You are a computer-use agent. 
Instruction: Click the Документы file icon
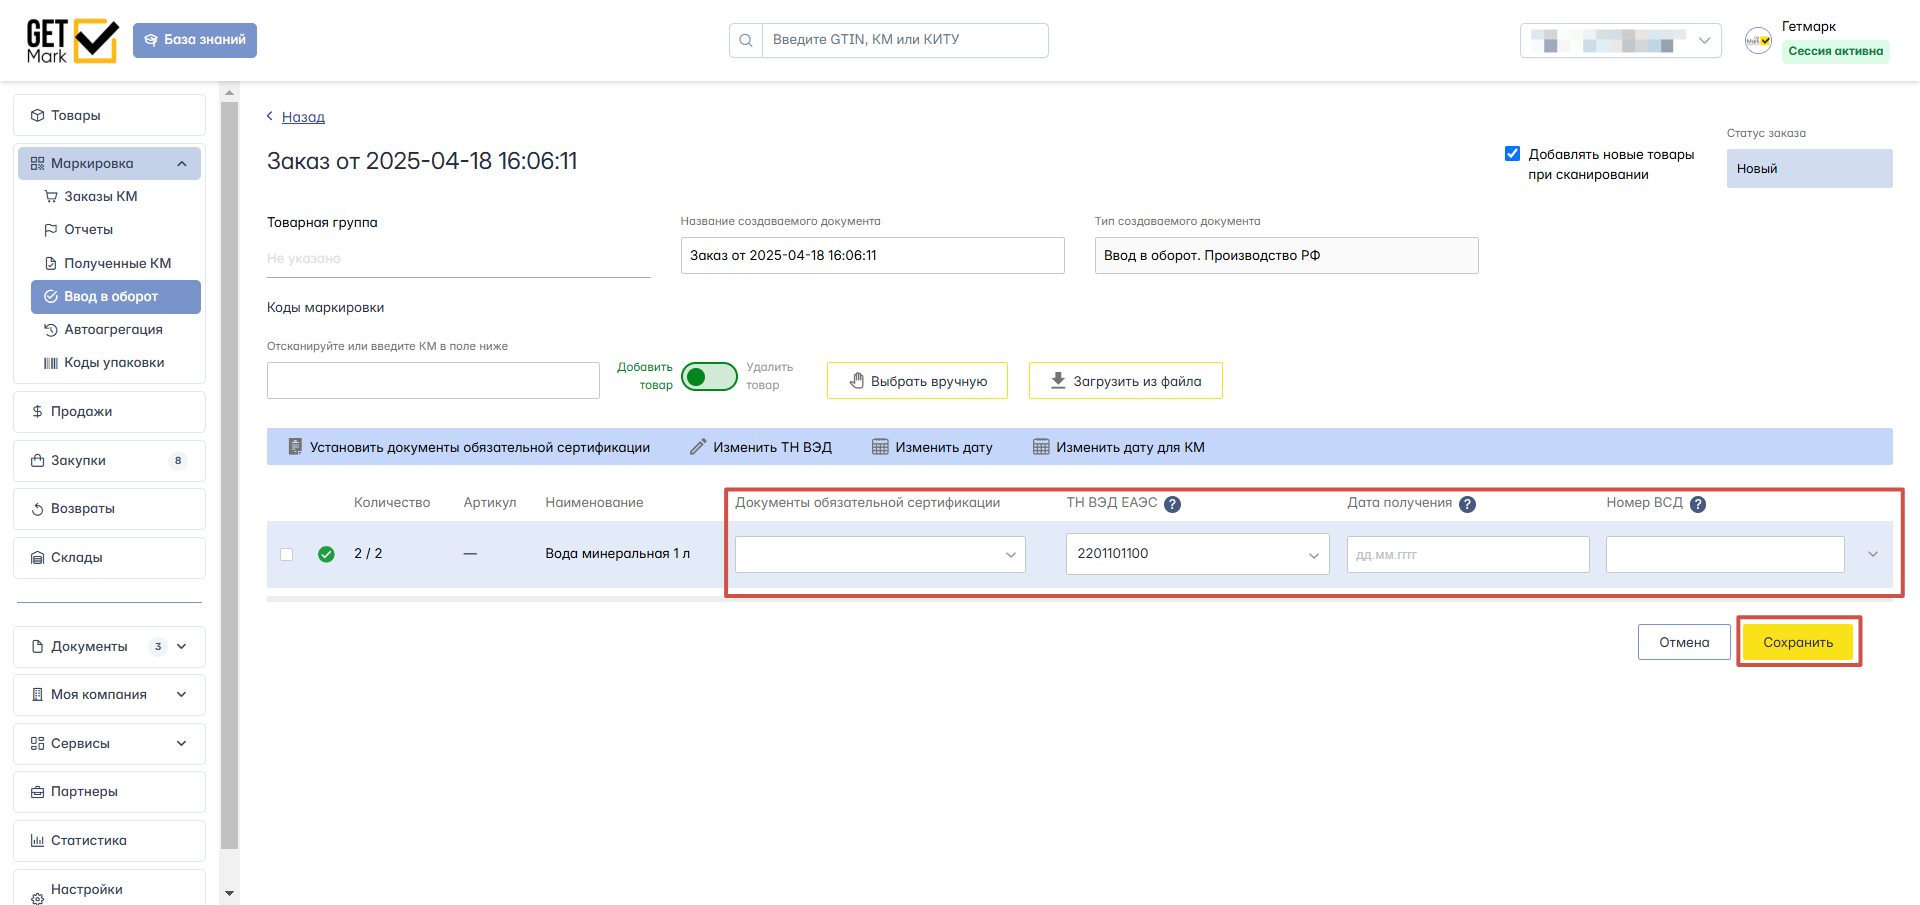tap(38, 646)
